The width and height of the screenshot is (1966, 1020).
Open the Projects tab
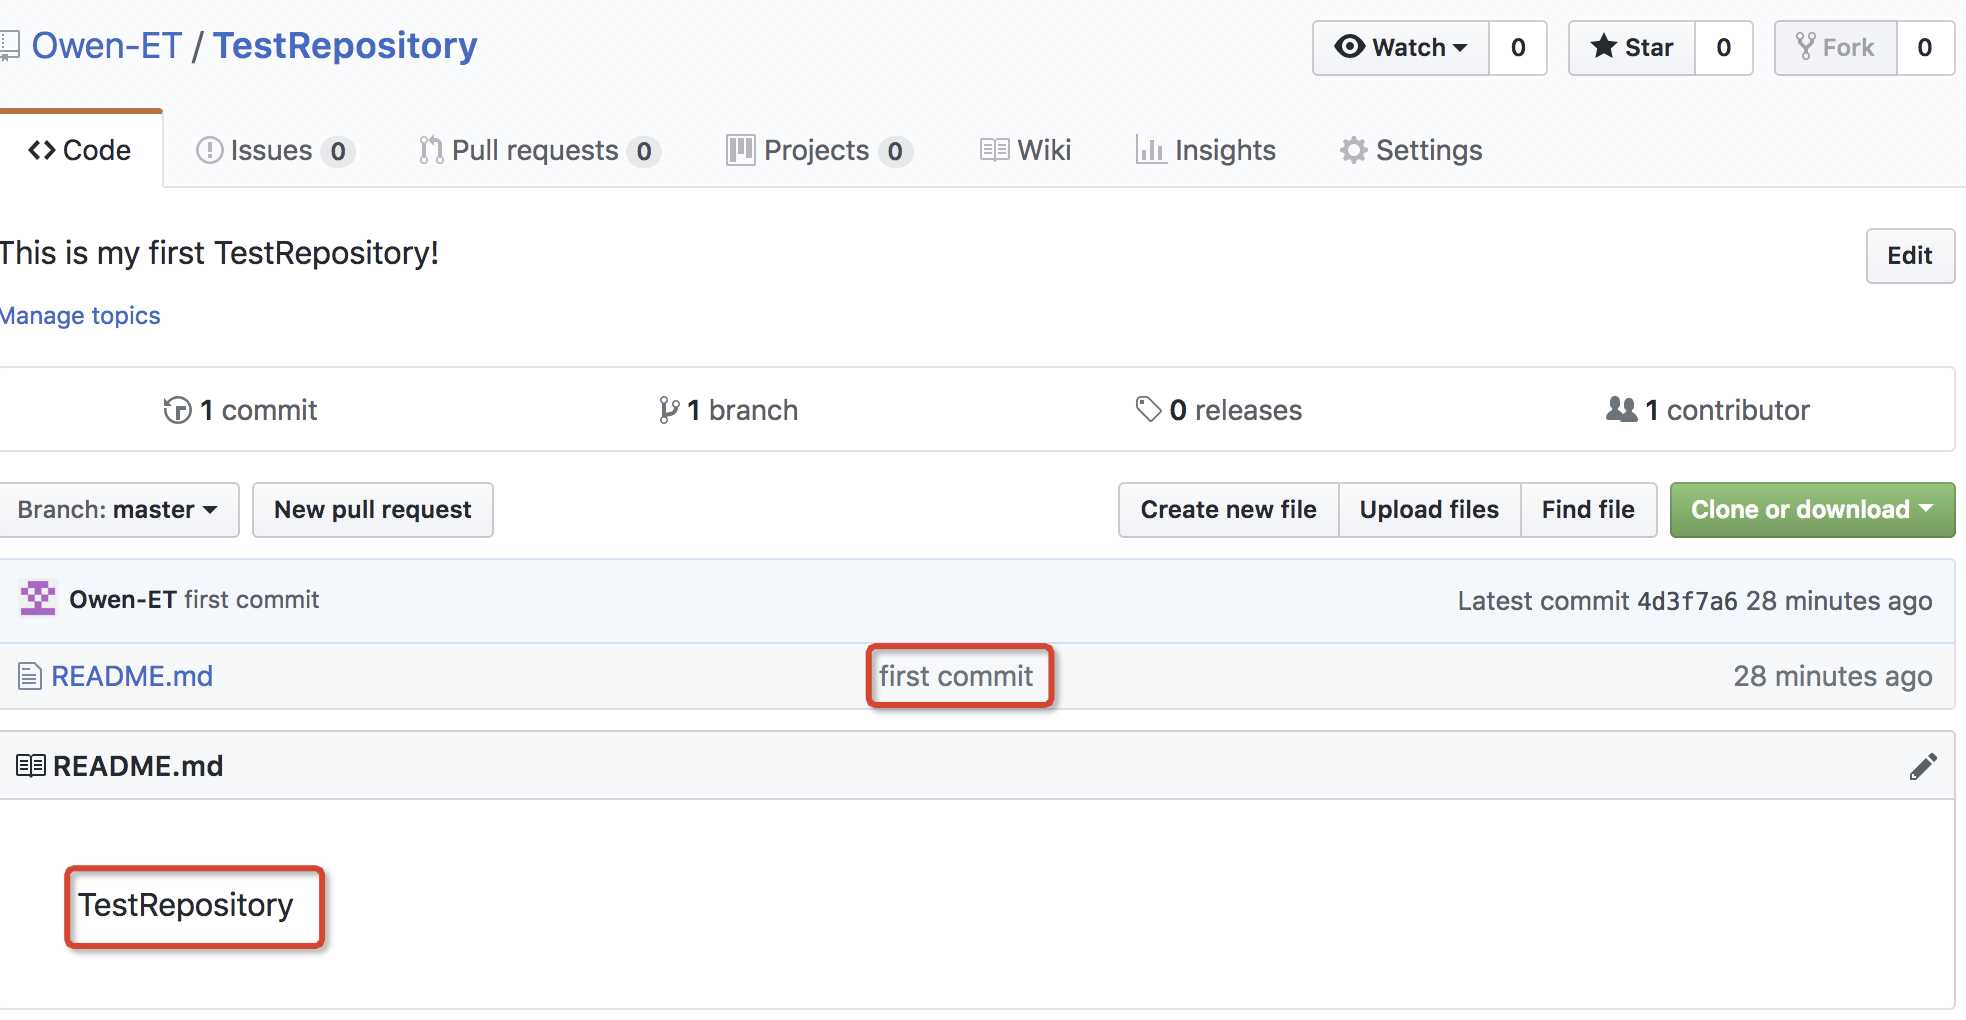[819, 150]
